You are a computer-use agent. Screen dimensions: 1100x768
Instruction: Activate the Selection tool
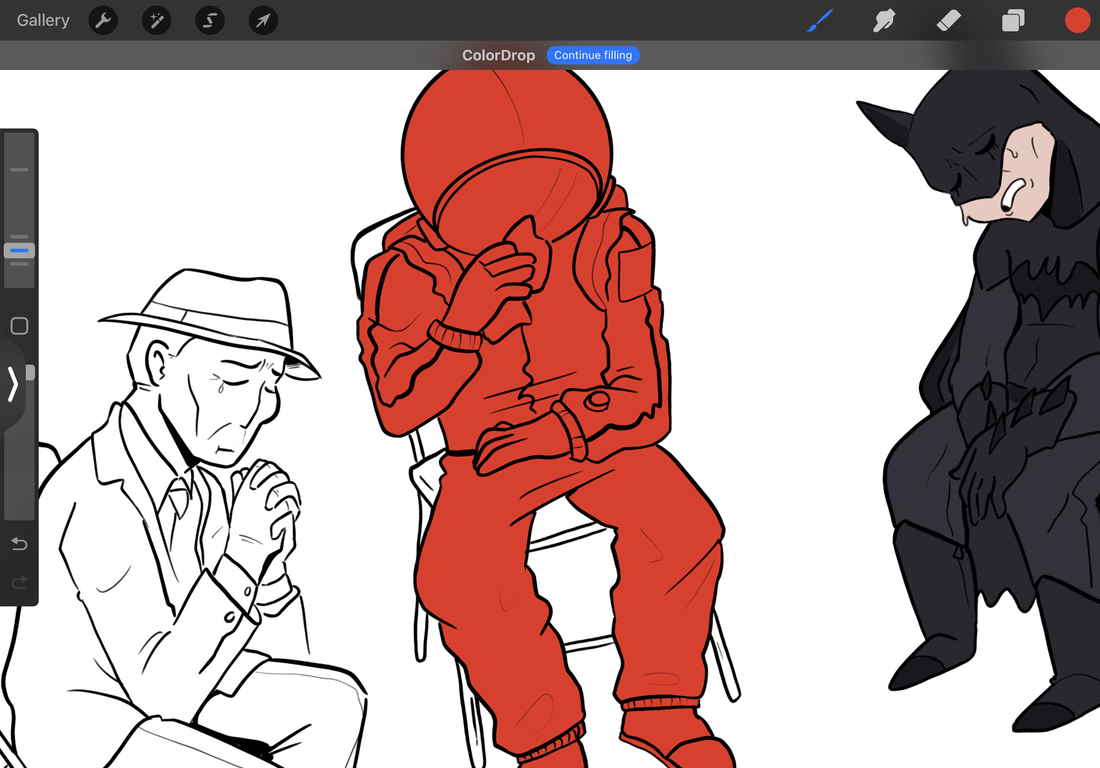tap(210, 20)
